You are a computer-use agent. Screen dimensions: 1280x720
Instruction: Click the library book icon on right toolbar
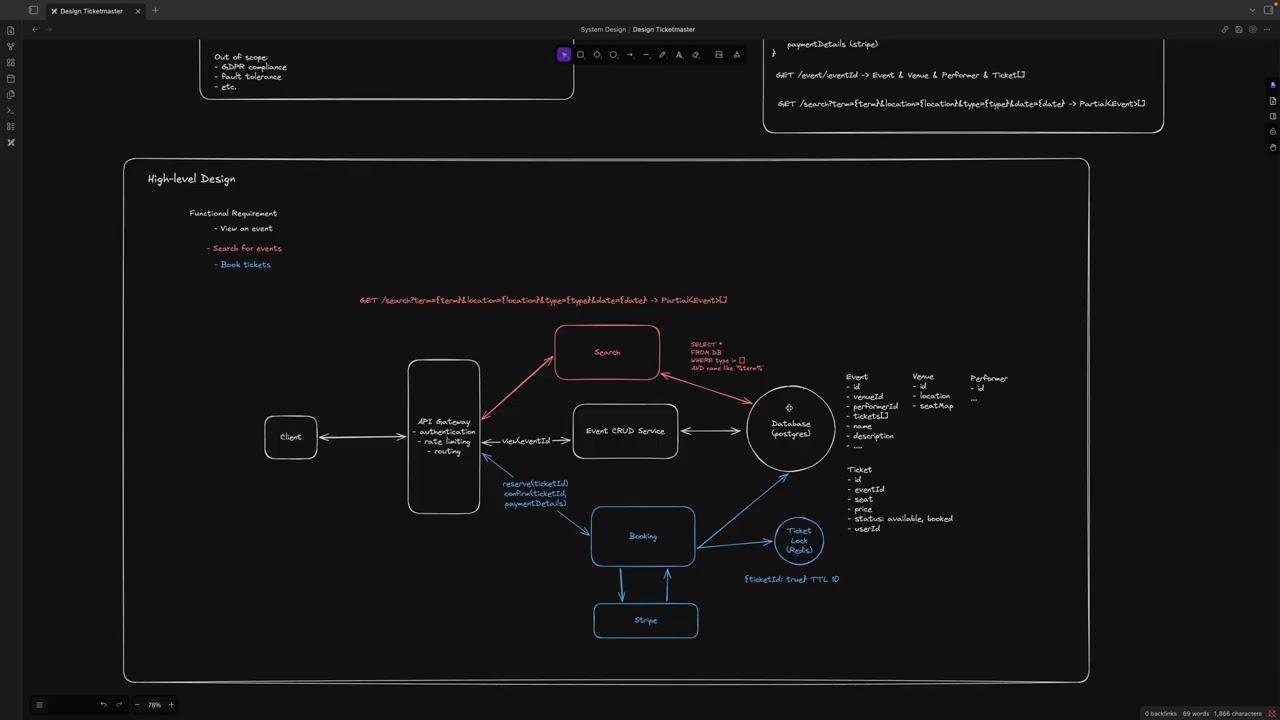(x=1273, y=116)
